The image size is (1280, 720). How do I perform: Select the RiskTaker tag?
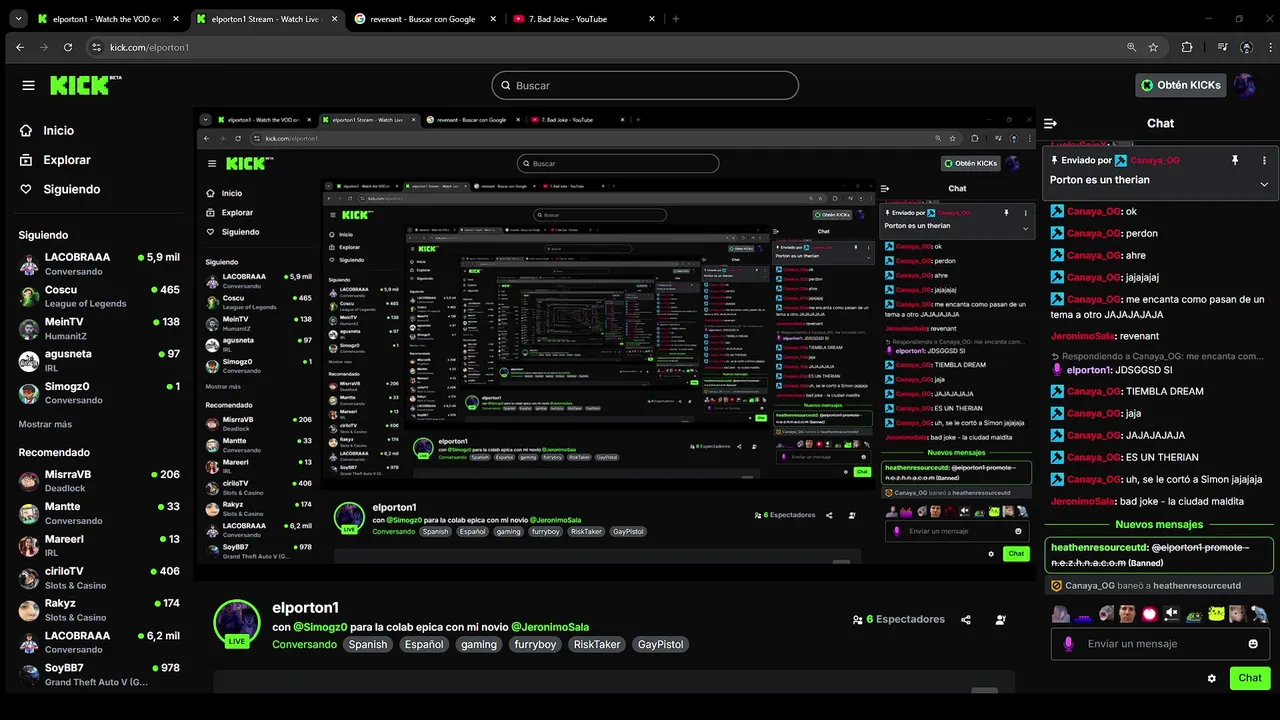[x=597, y=645]
